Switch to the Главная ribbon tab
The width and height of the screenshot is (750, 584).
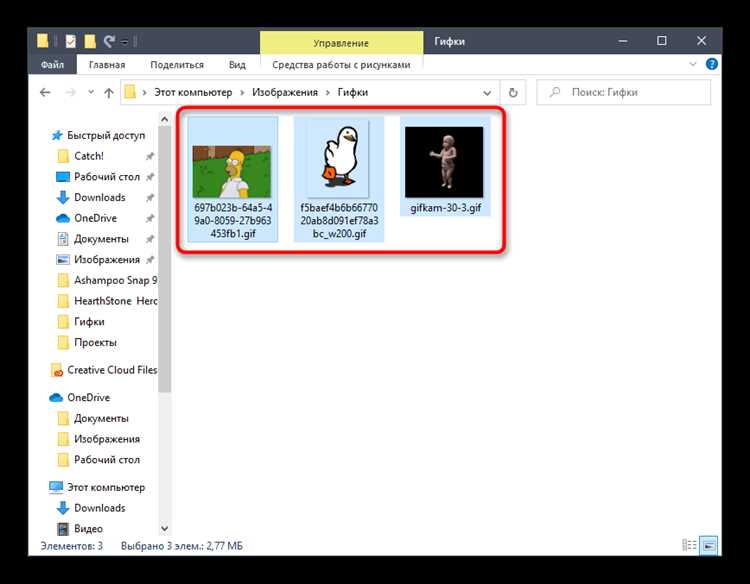[x=107, y=65]
